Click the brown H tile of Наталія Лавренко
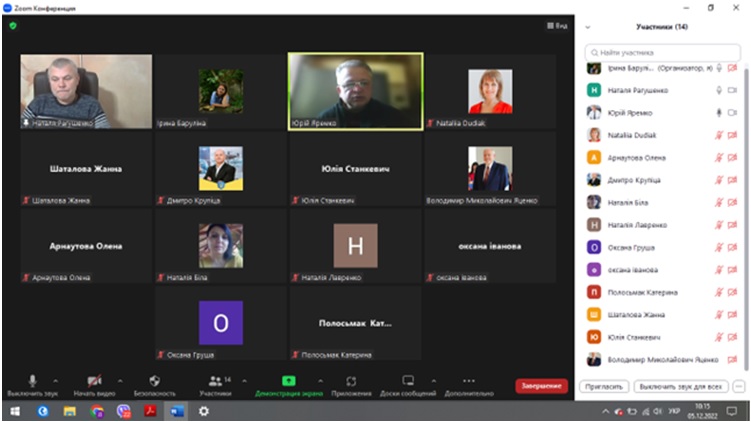Image resolution: width=751 pixels, height=422 pixels. pos(355,246)
